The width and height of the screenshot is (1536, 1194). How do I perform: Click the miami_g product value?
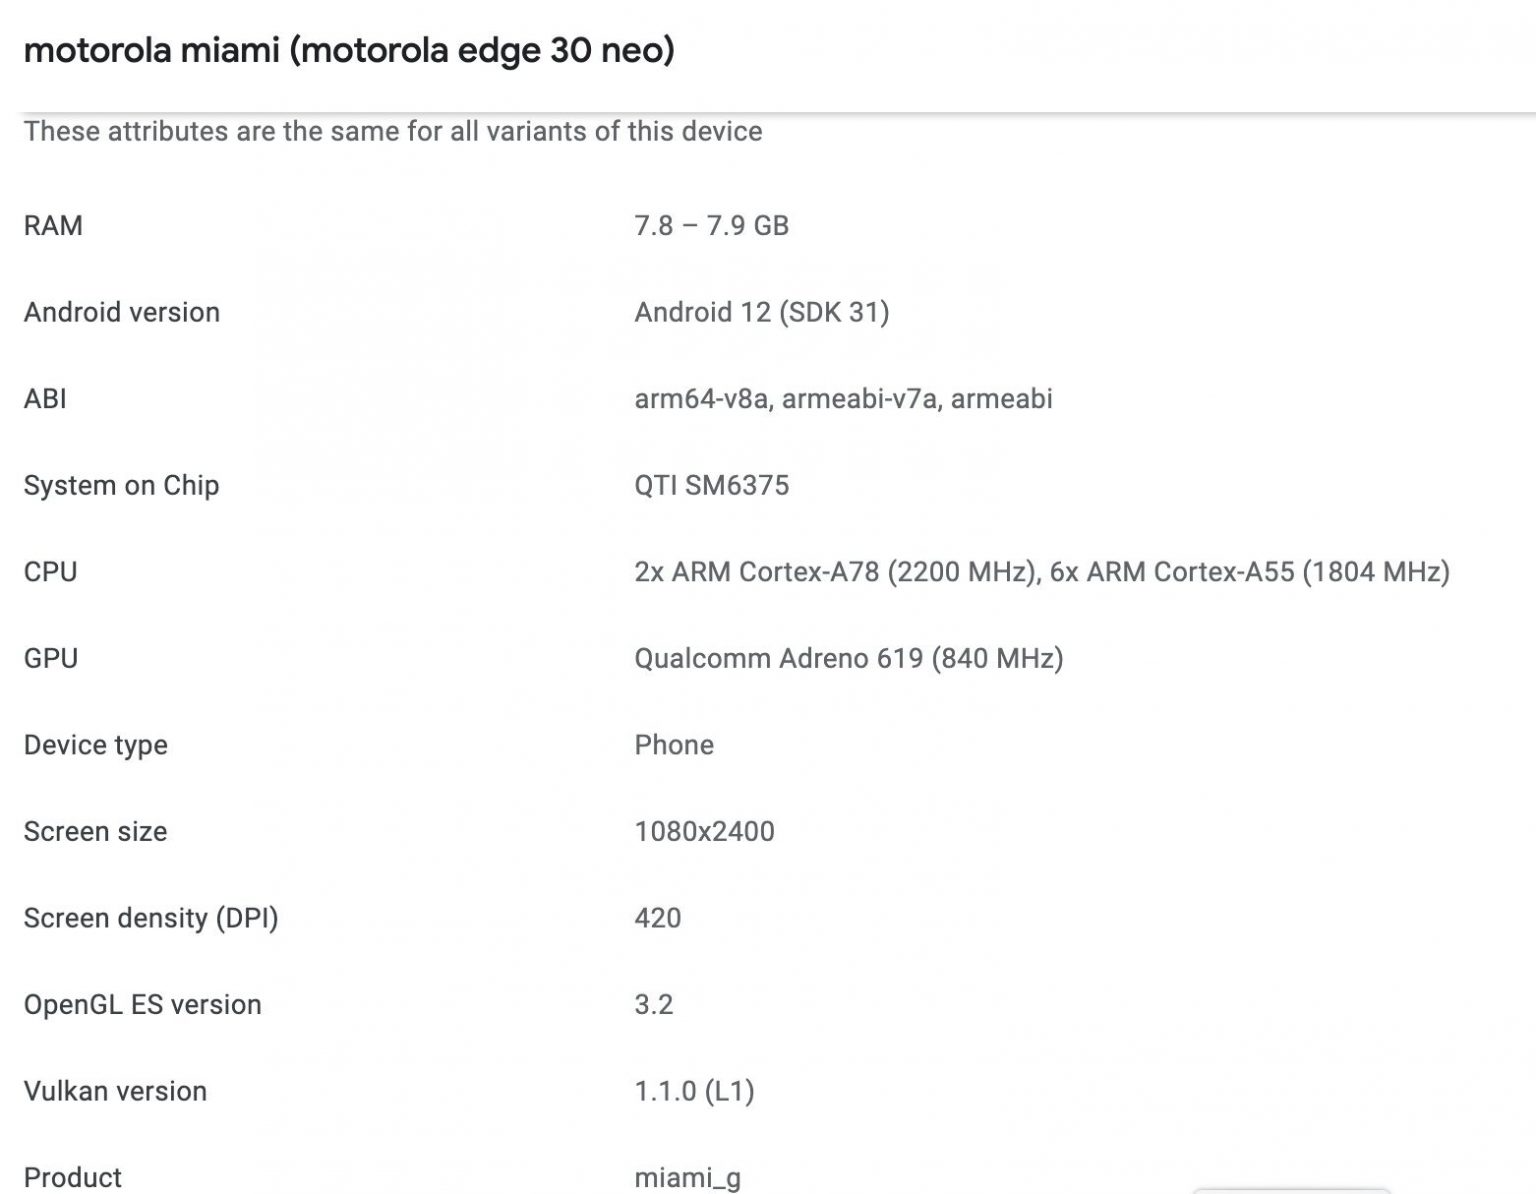click(x=687, y=1177)
